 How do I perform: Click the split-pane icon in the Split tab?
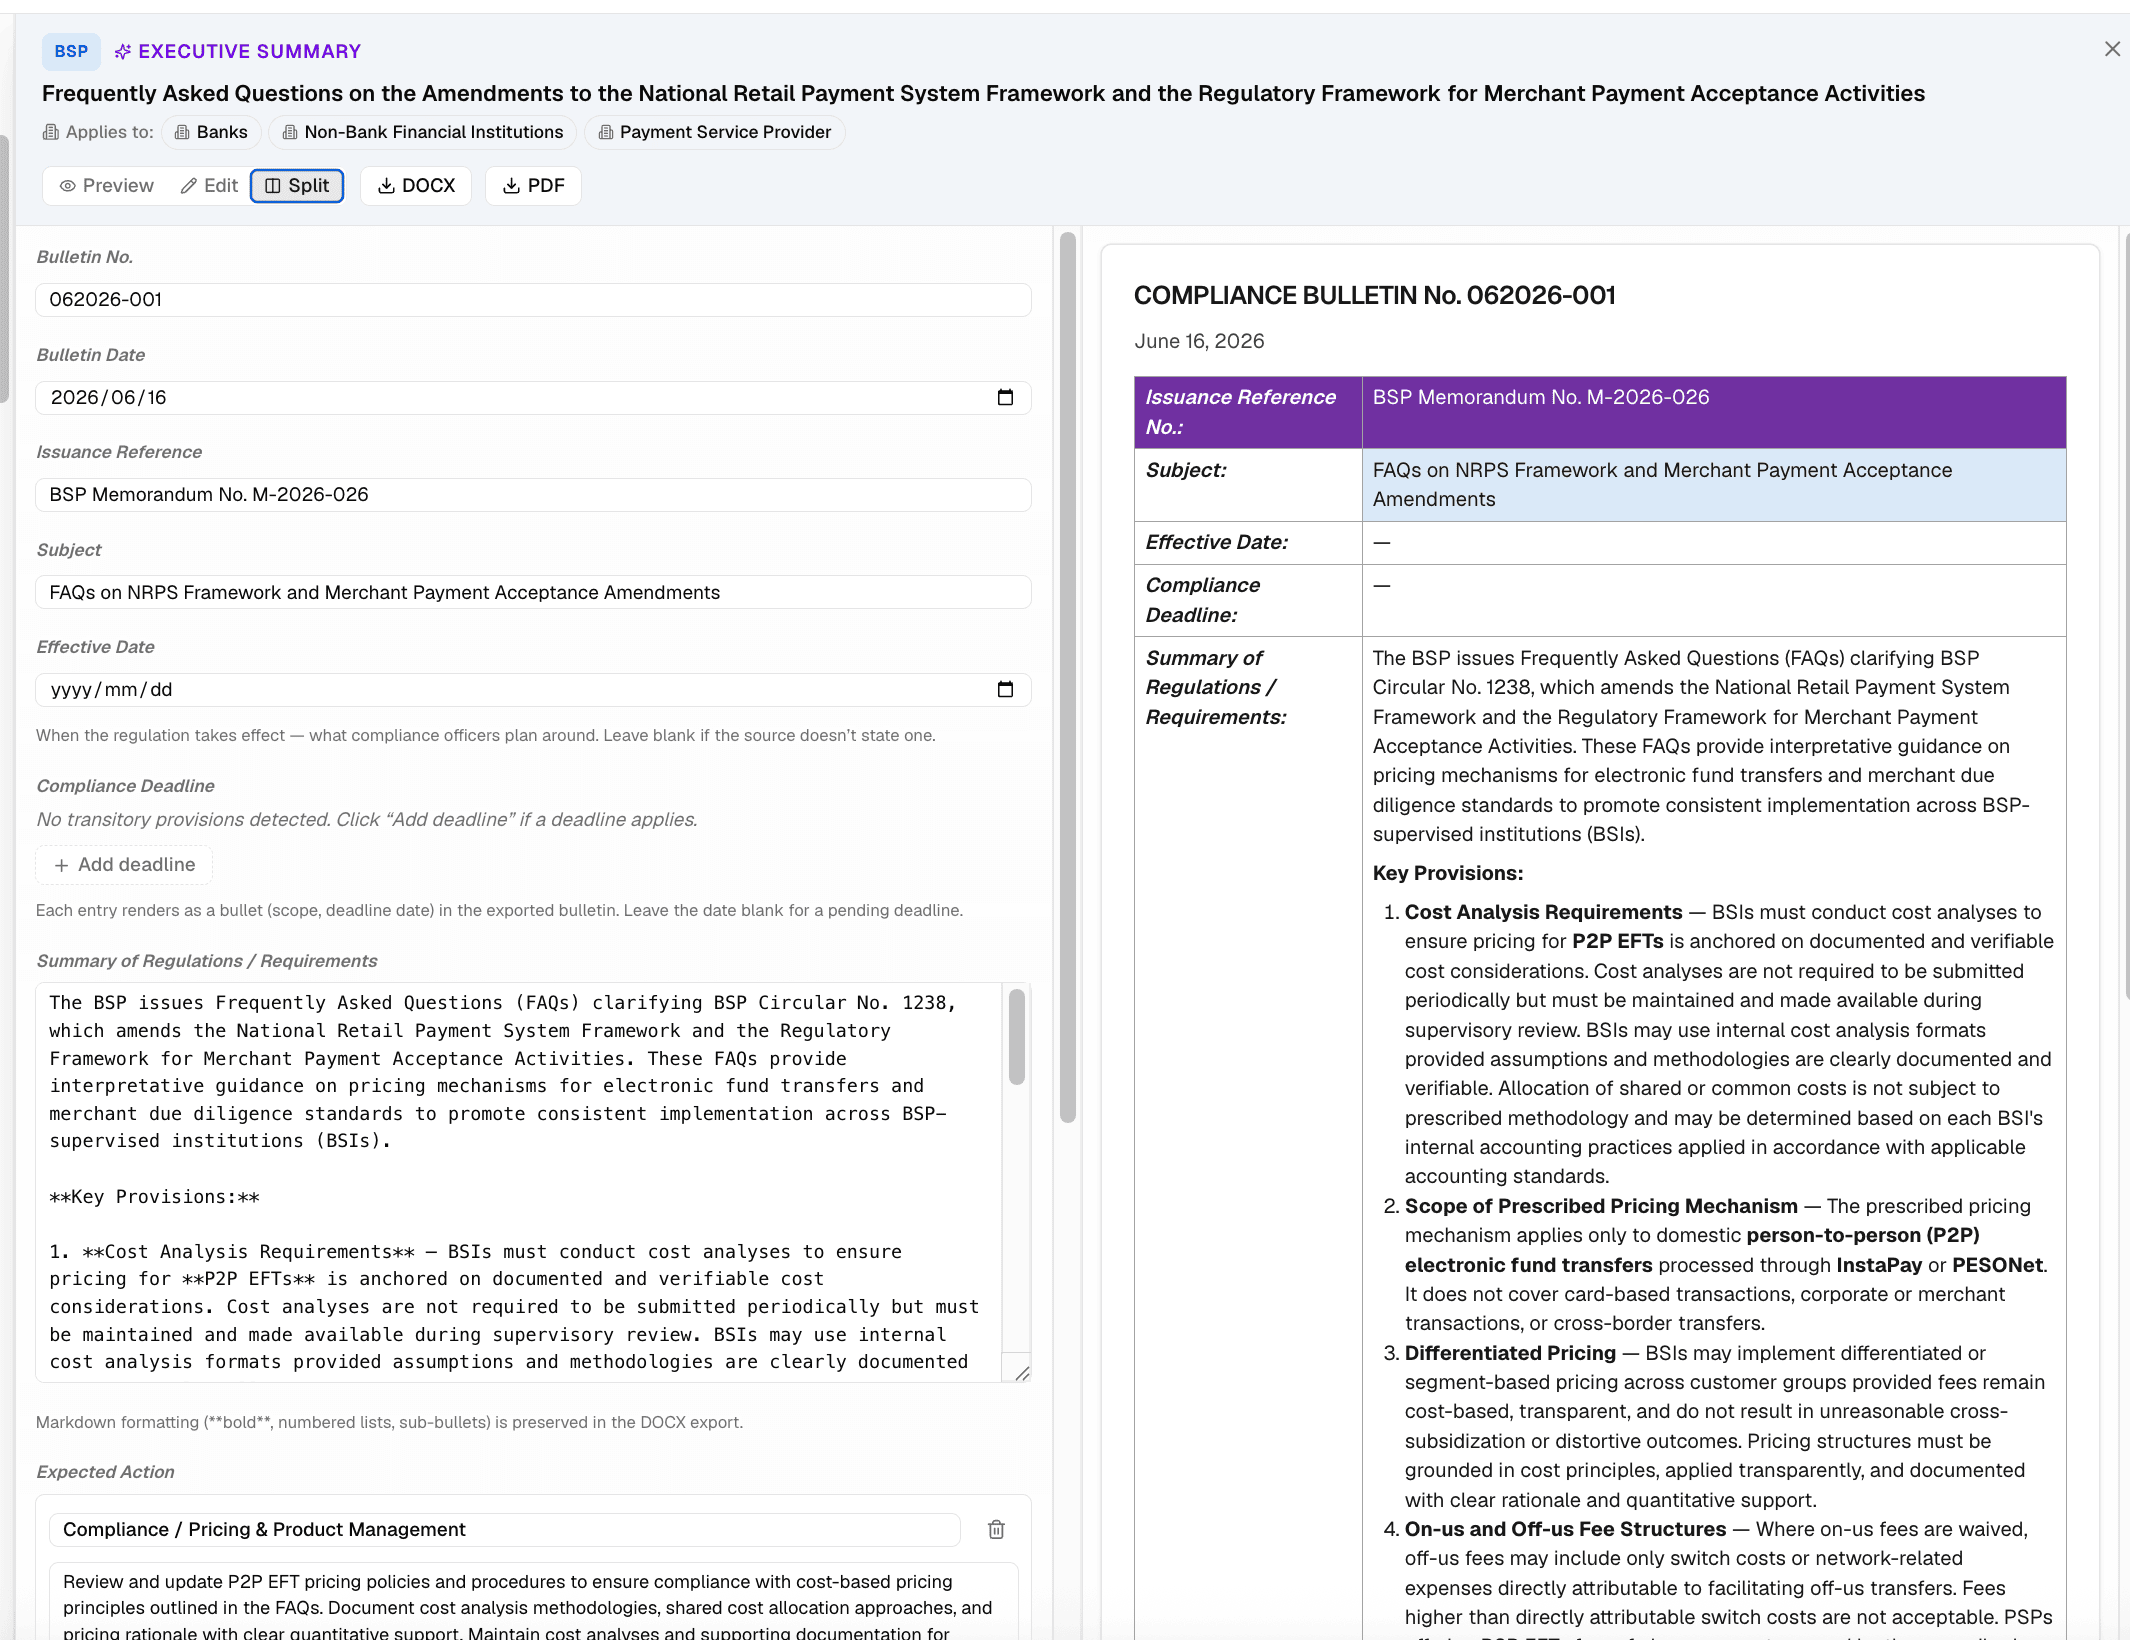272,186
